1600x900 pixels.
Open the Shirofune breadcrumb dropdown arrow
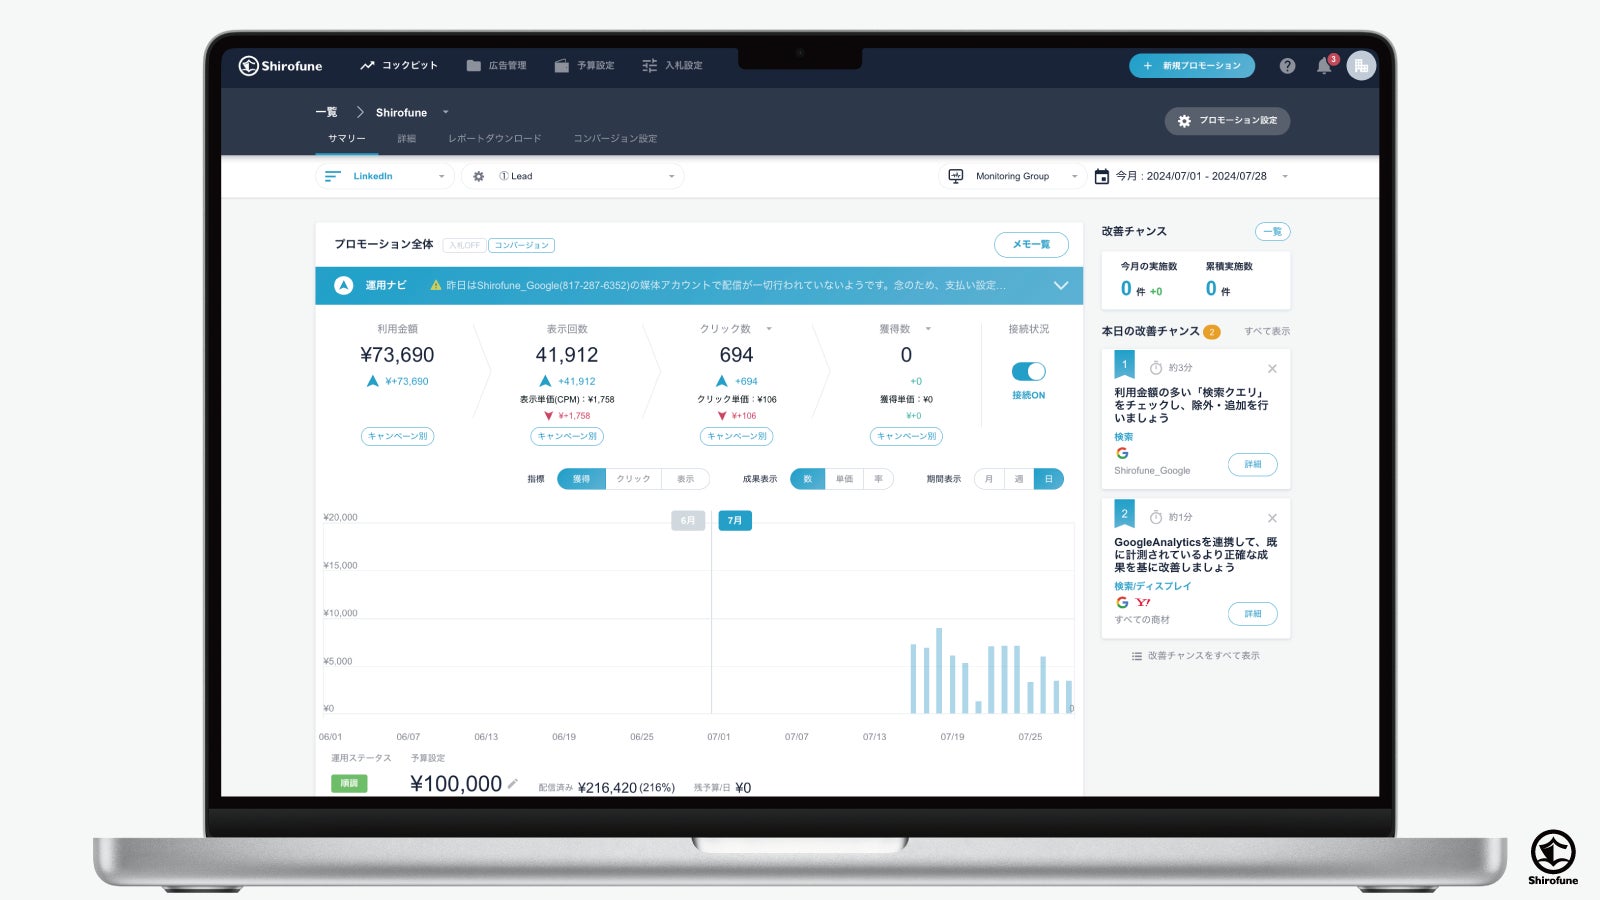click(x=446, y=112)
